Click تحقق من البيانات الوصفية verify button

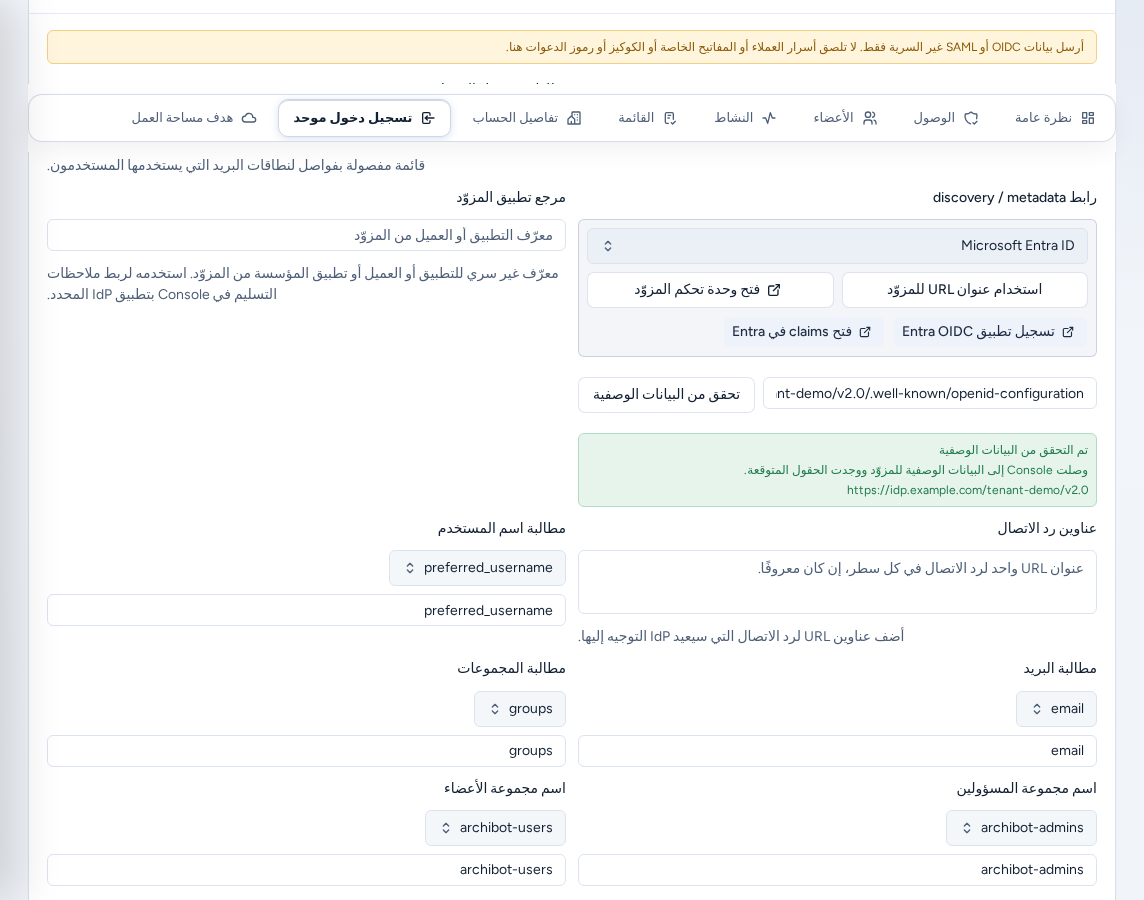(666, 395)
